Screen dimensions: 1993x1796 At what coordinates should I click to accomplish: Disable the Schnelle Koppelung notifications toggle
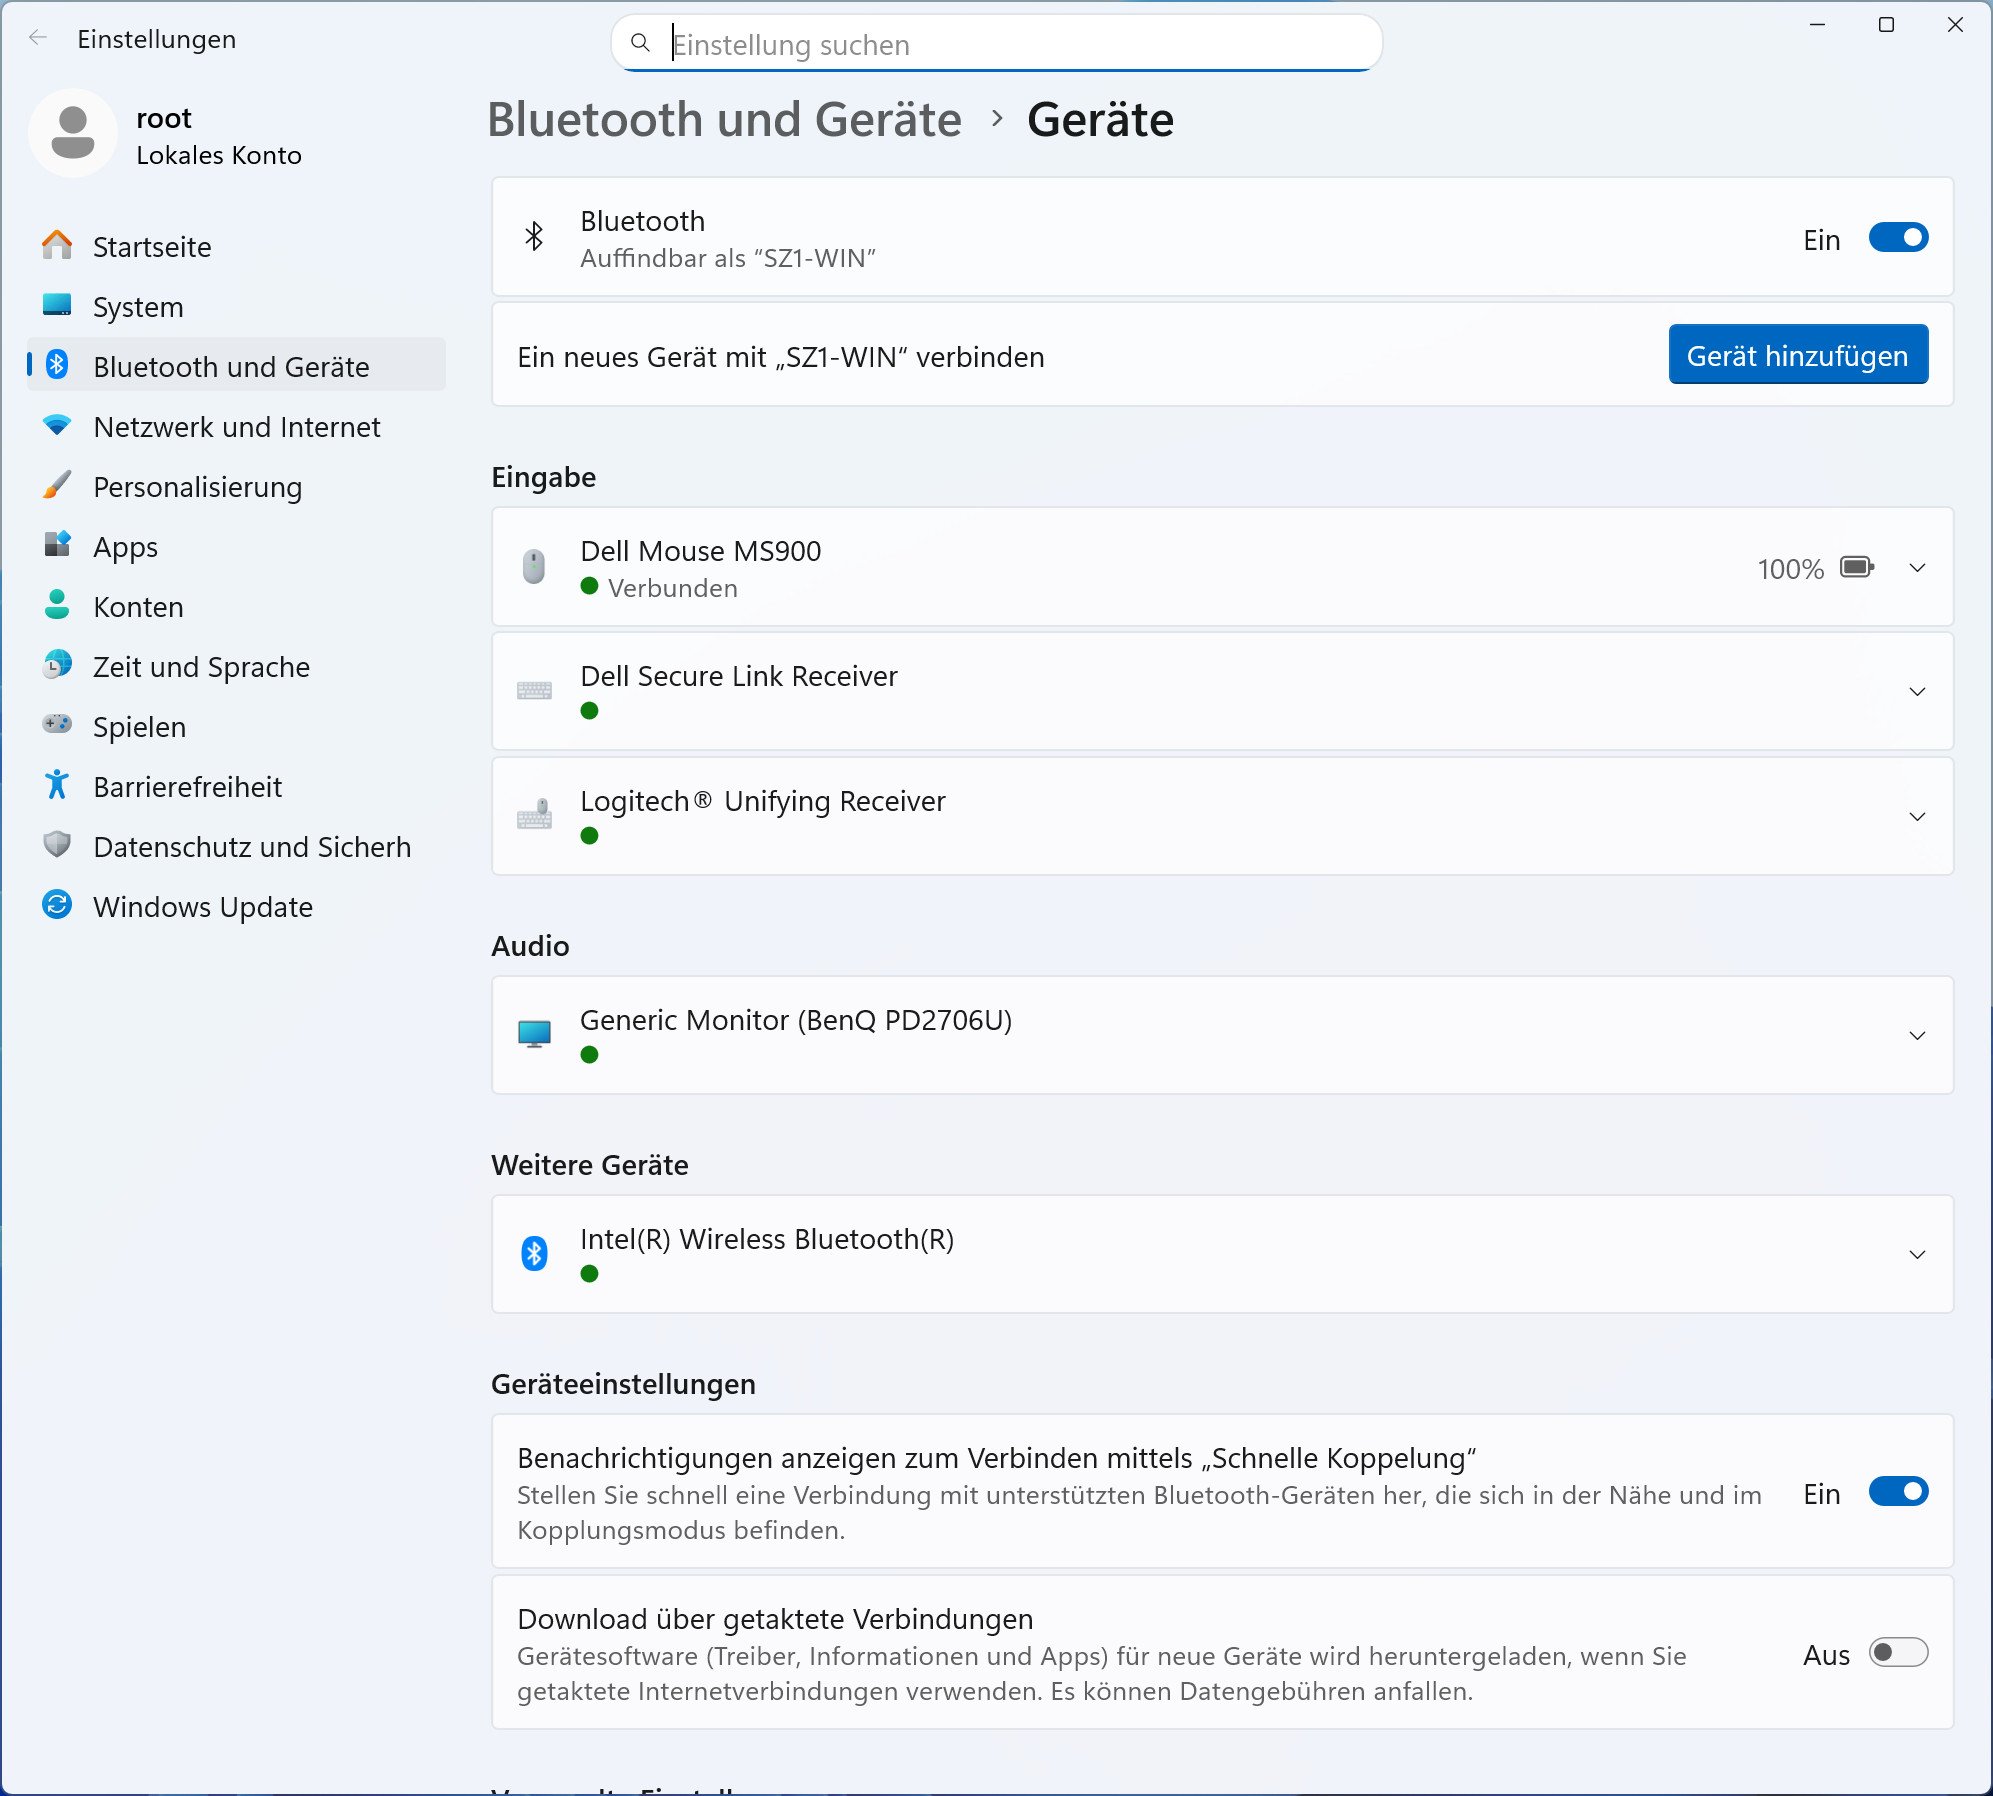tap(1897, 1491)
